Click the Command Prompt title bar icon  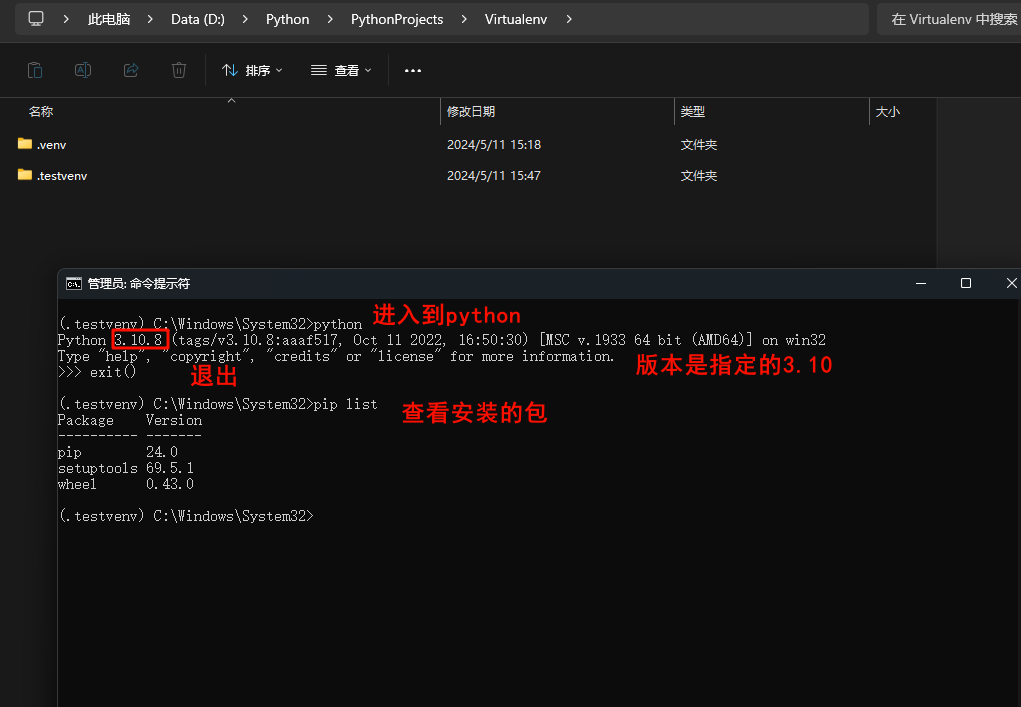point(74,284)
